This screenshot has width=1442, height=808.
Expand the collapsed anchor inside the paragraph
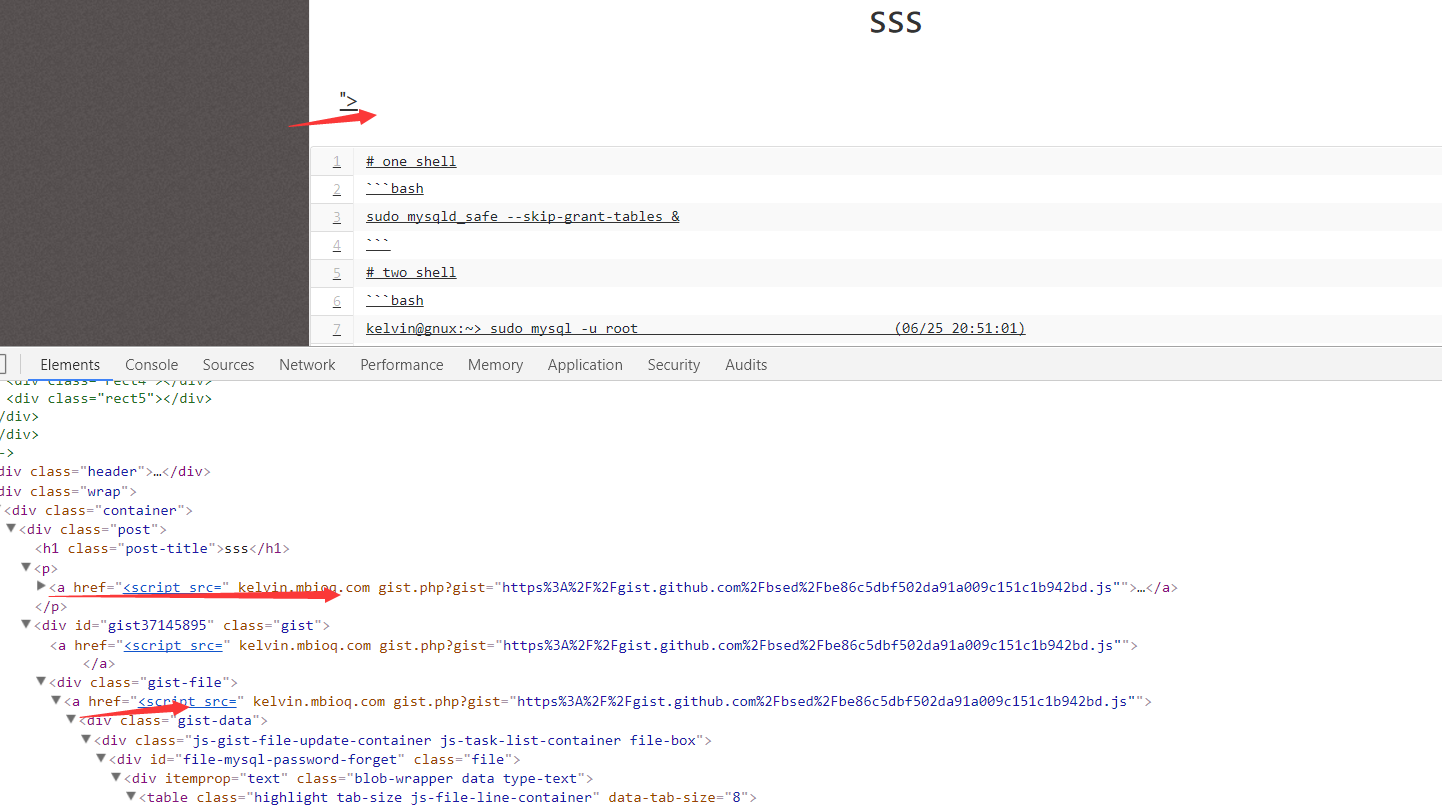39,587
